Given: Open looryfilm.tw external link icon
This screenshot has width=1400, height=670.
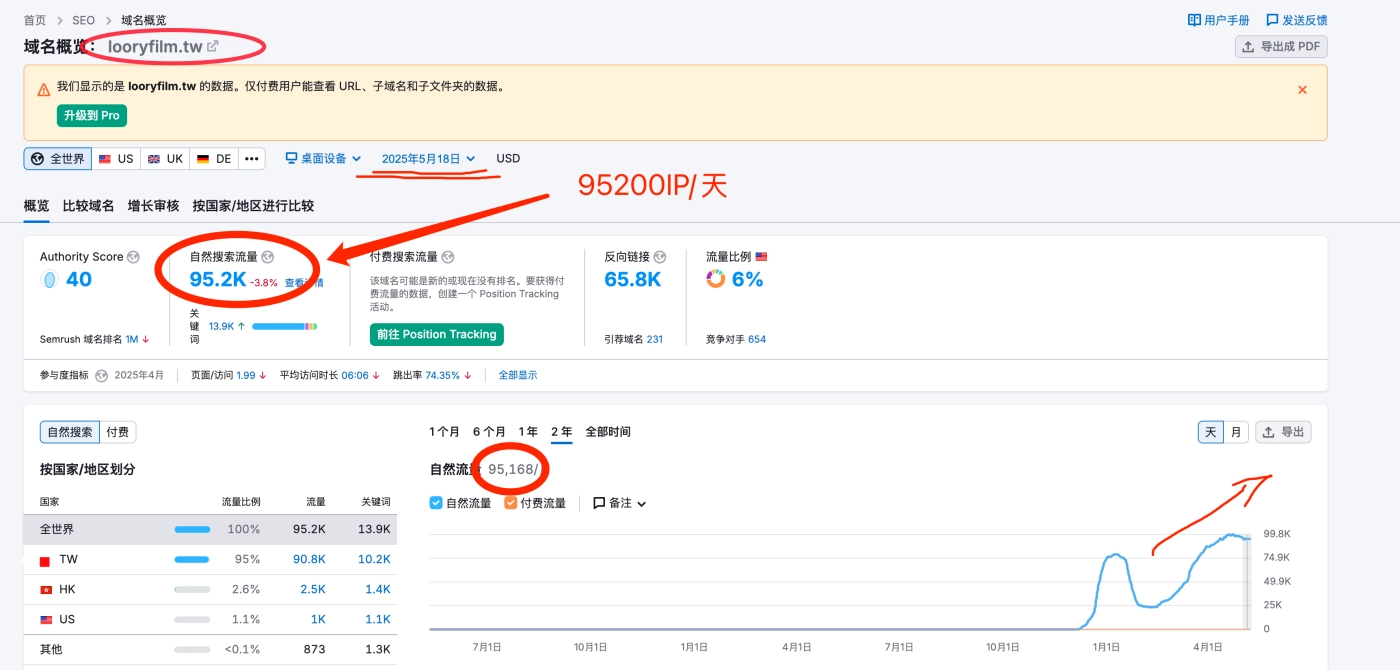Looking at the screenshot, I should [x=213, y=46].
